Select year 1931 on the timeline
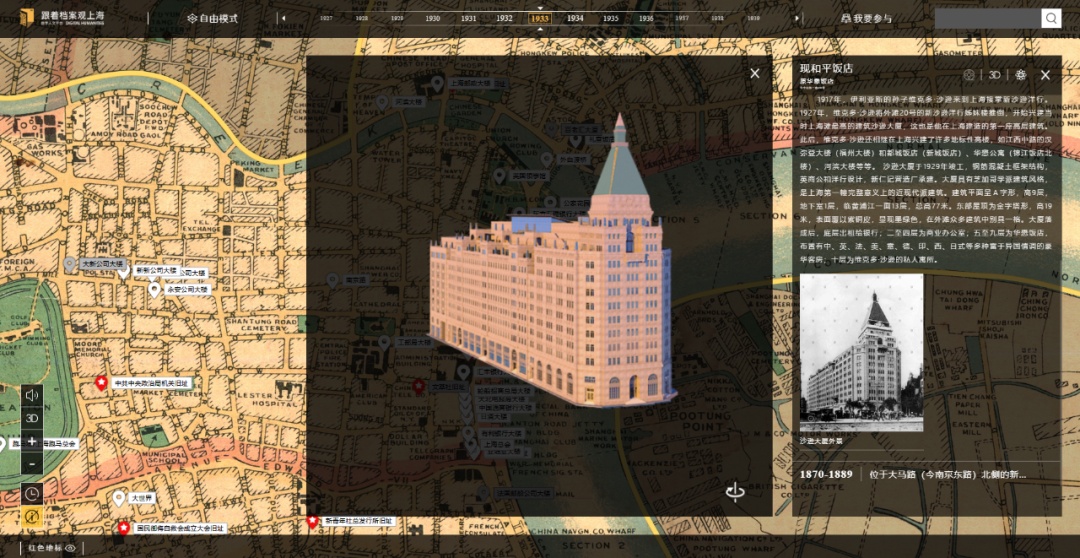 coord(468,19)
